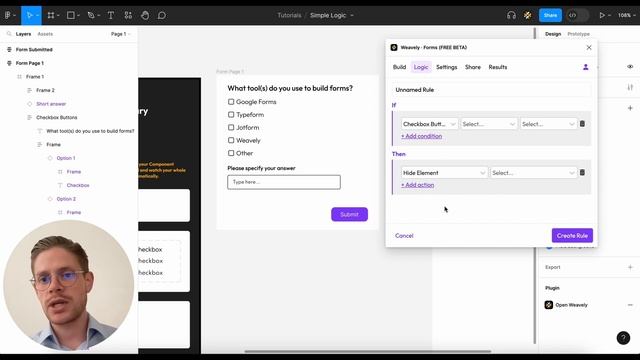
Task: Click the Weavely plugin logo icon
Action: (x=394, y=47)
